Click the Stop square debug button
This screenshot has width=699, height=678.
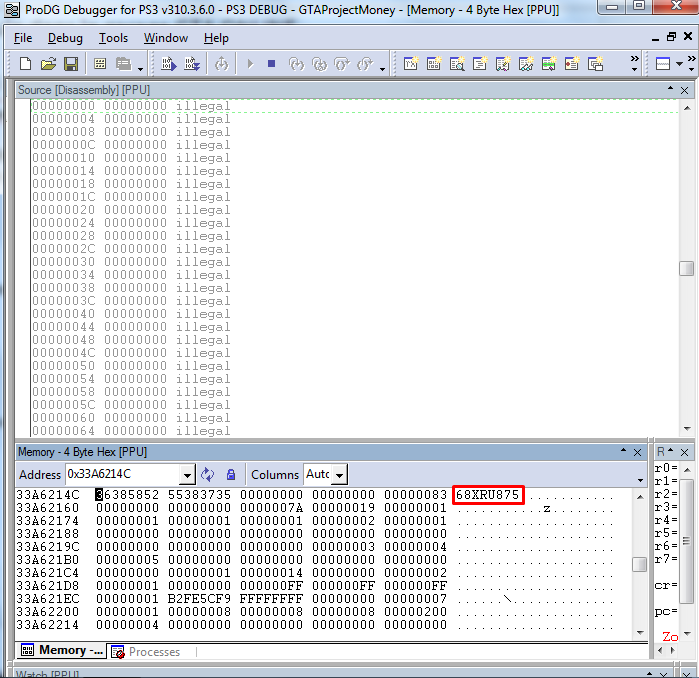271,64
